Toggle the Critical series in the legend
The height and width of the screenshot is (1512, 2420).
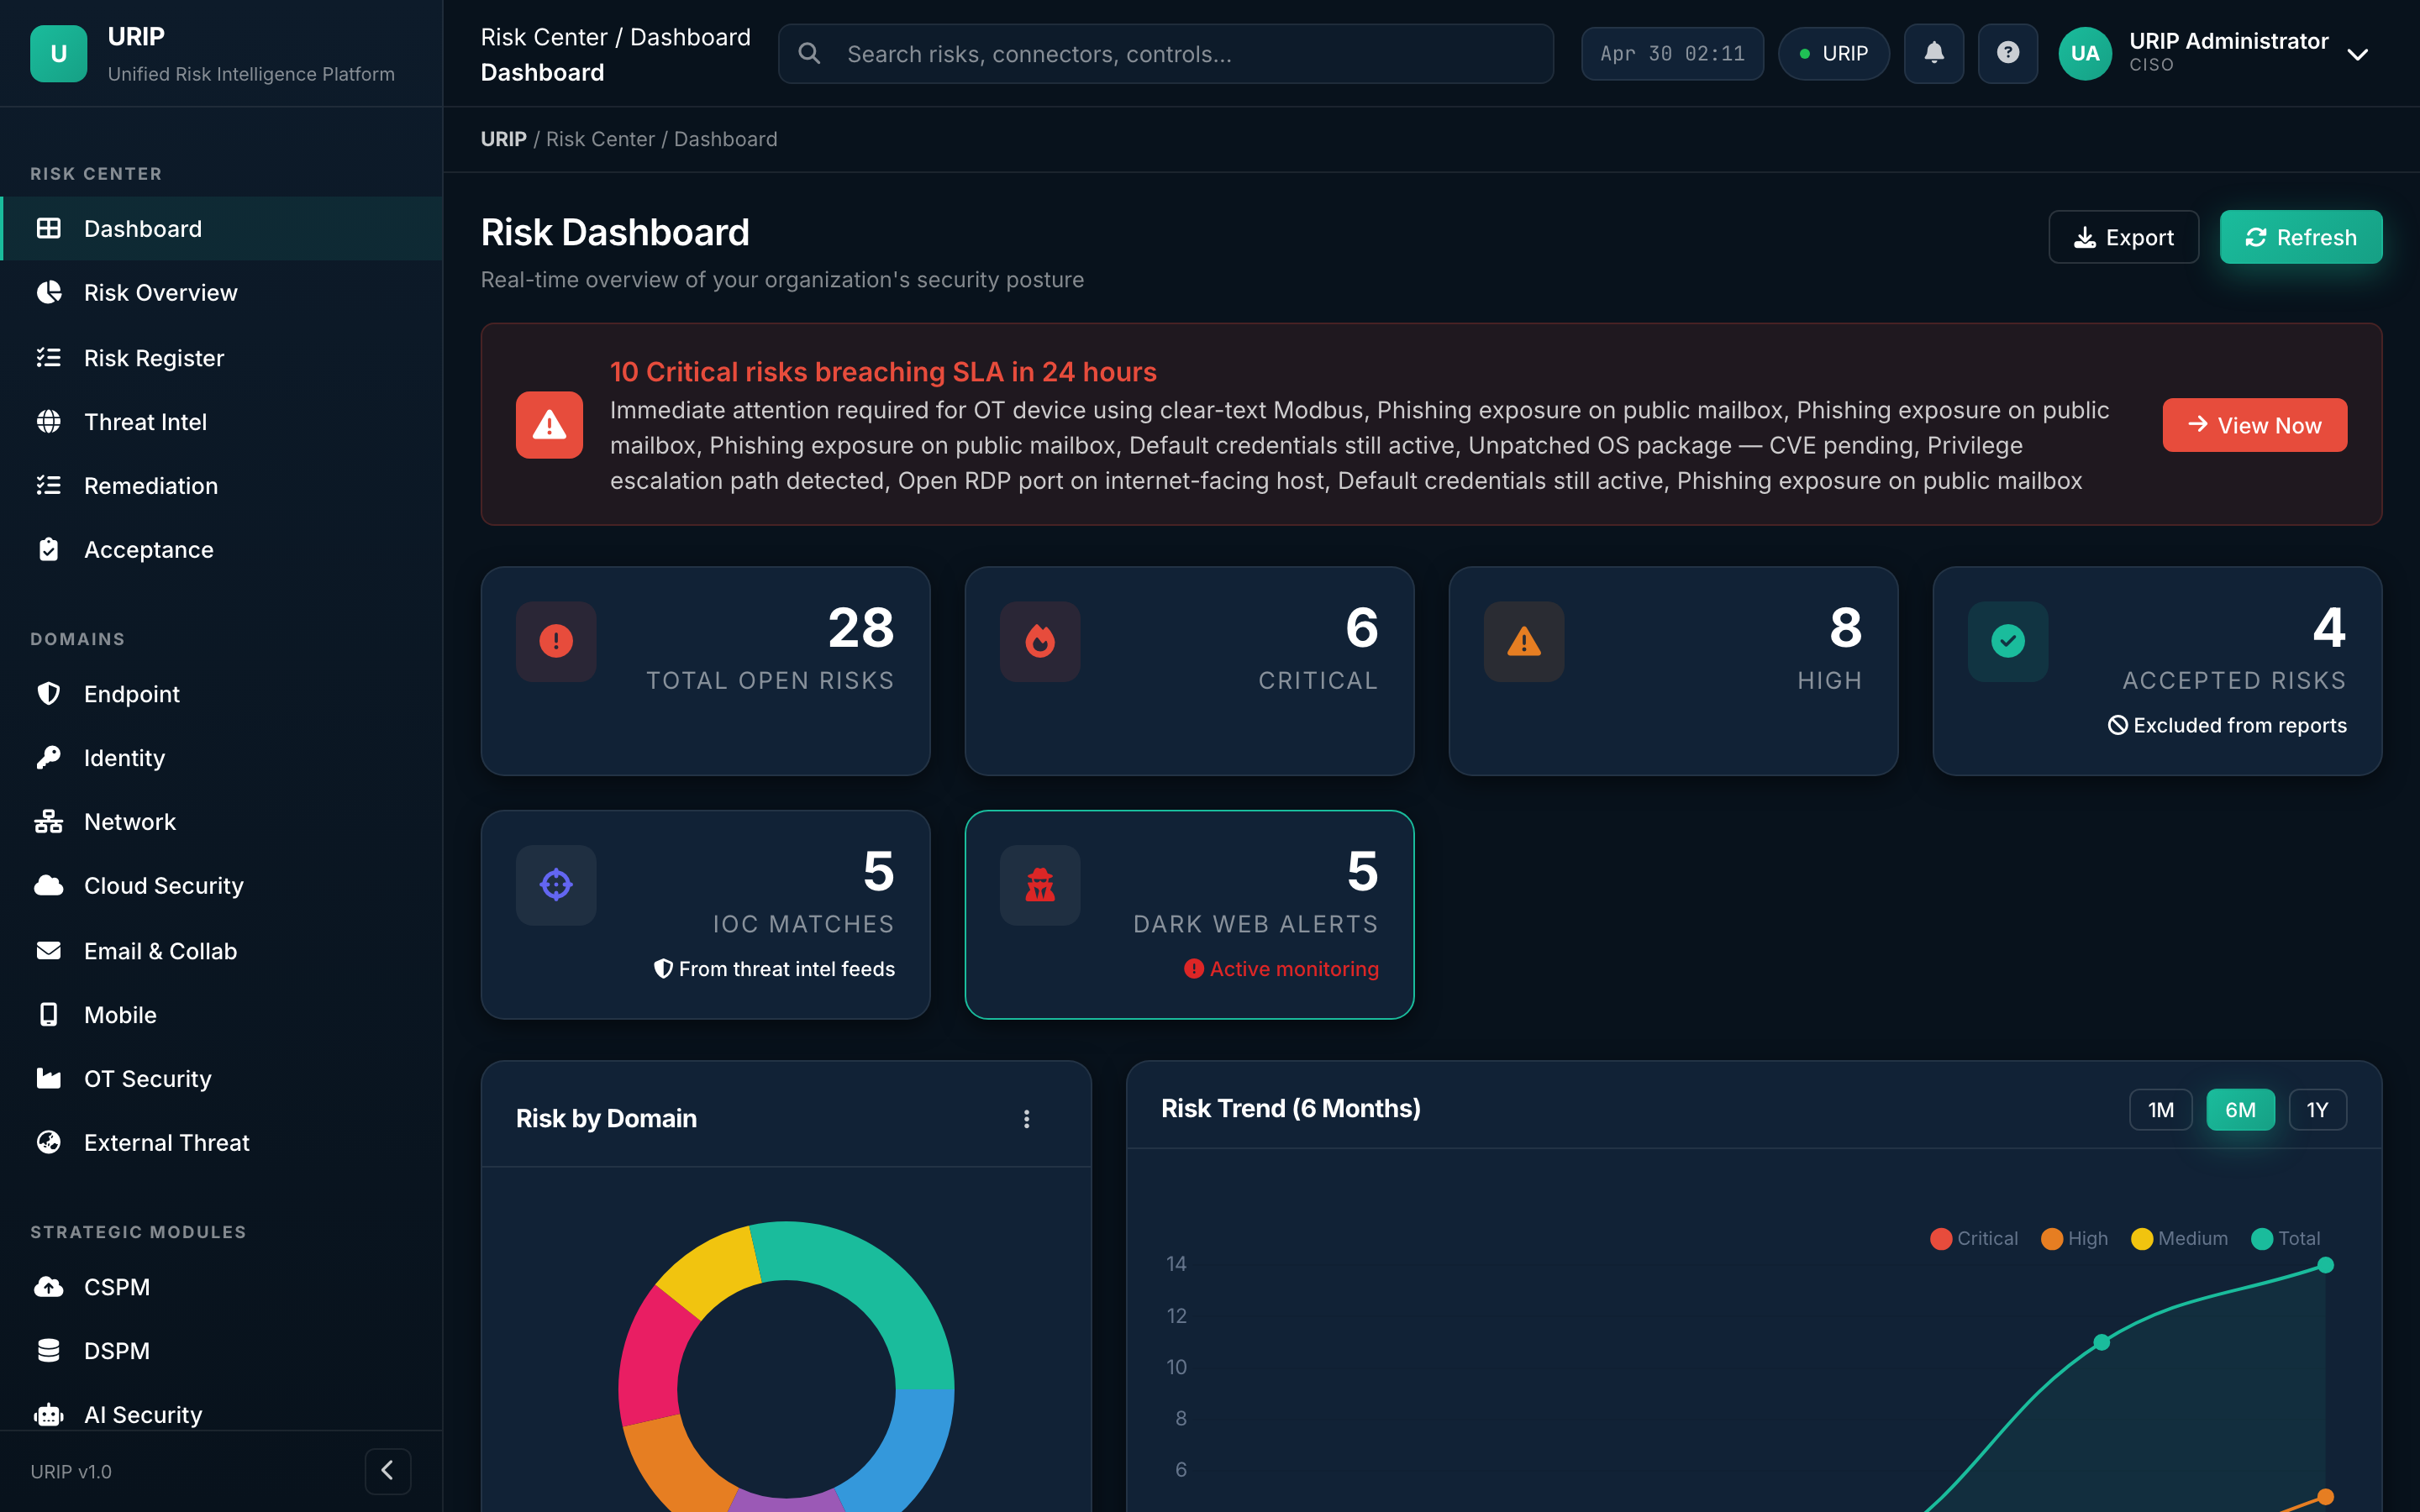pyautogui.click(x=1974, y=1238)
